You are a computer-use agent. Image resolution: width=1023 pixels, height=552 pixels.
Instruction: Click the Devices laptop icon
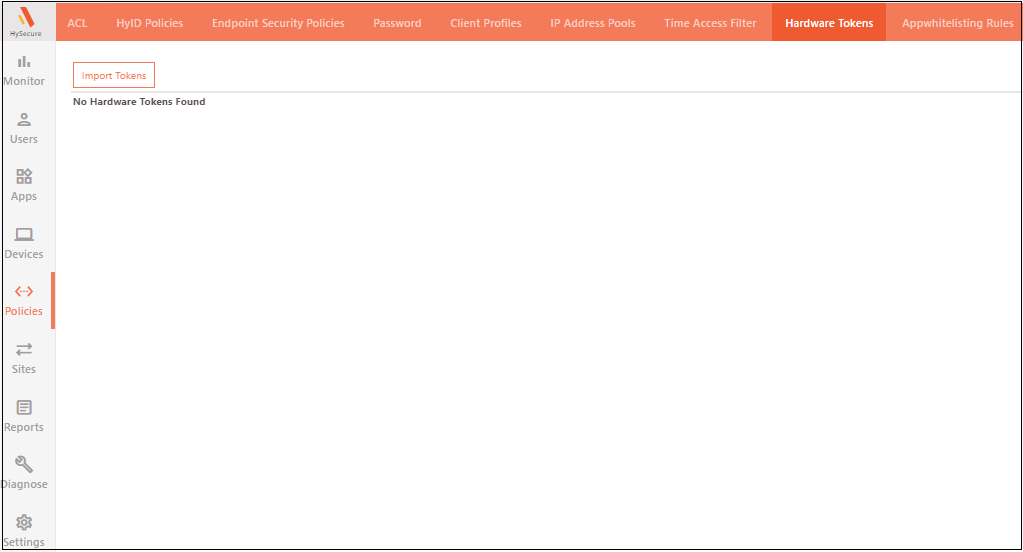point(24,235)
